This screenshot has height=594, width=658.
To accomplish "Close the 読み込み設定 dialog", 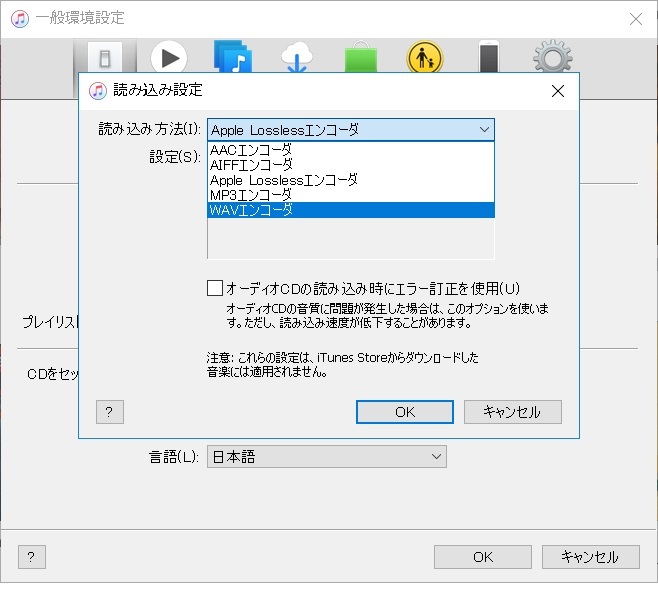I will pyautogui.click(x=558, y=91).
